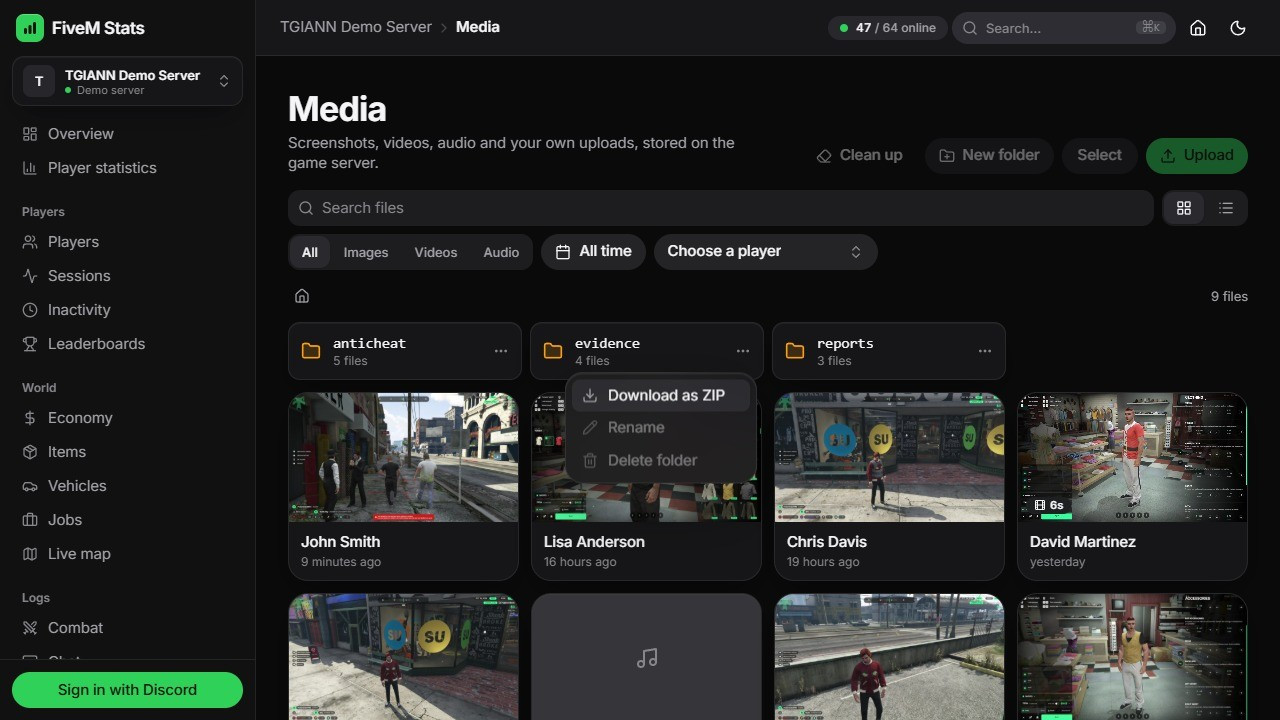This screenshot has height=720, width=1280.
Task: Go to media root home breadcrumb icon
Action: tap(302, 296)
